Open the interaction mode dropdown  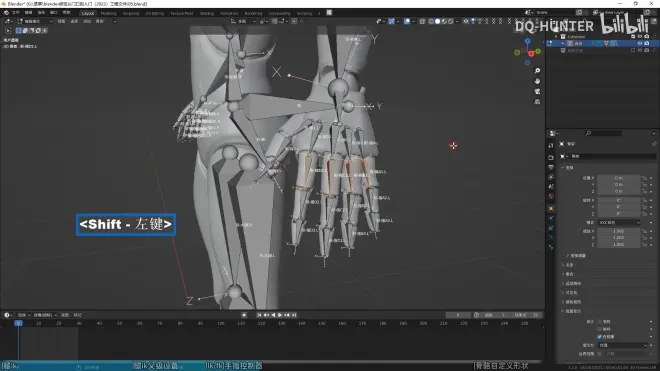[x=35, y=21]
